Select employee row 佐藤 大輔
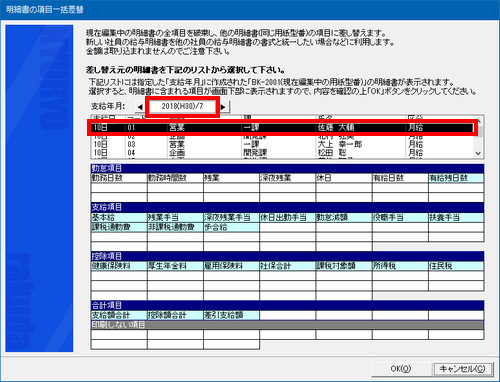Image resolution: width=500 pixels, height=382 pixels. pos(282,127)
